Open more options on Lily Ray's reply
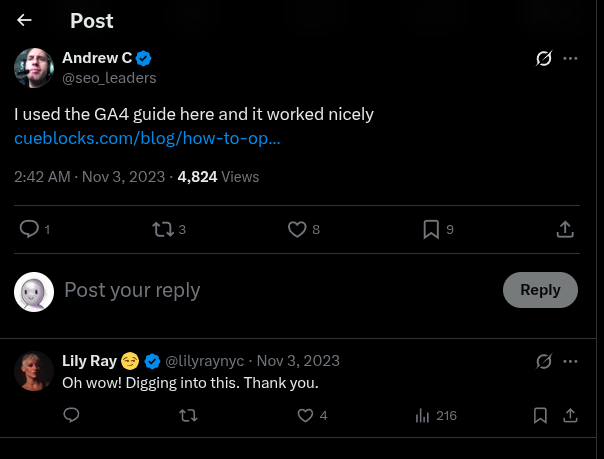604x459 pixels. 571,361
